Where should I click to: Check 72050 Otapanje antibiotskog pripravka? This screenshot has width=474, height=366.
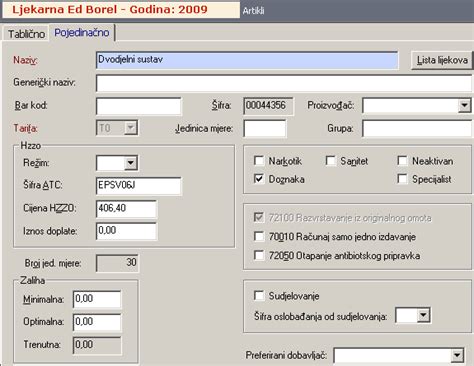coord(259,255)
